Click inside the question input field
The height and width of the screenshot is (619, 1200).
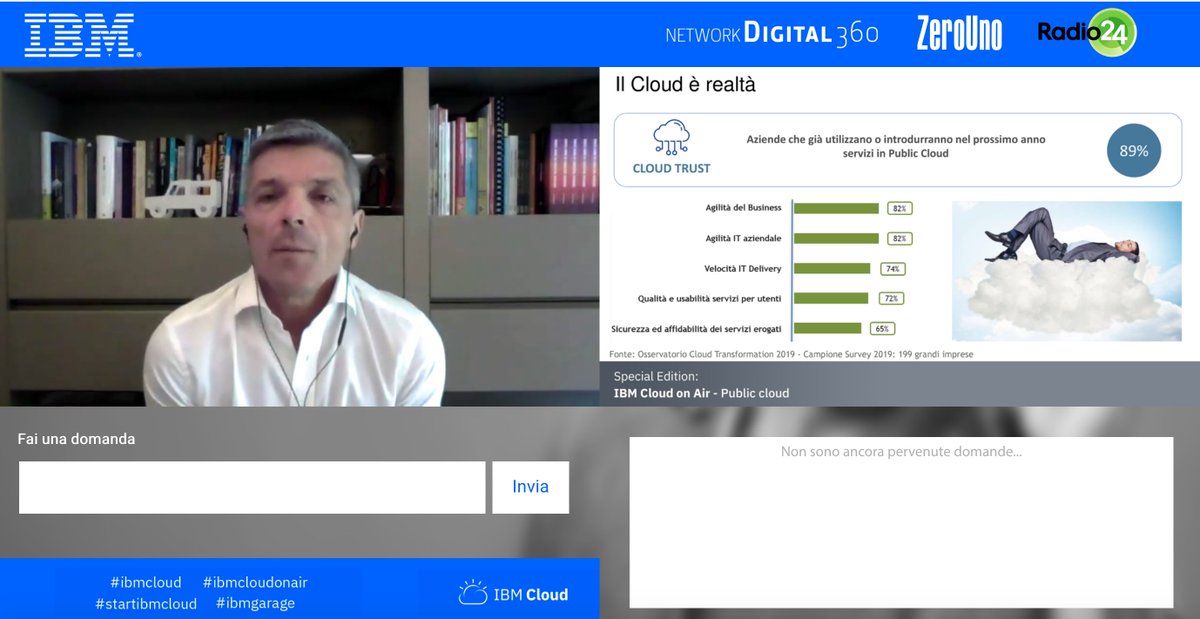pyautogui.click(x=252, y=487)
